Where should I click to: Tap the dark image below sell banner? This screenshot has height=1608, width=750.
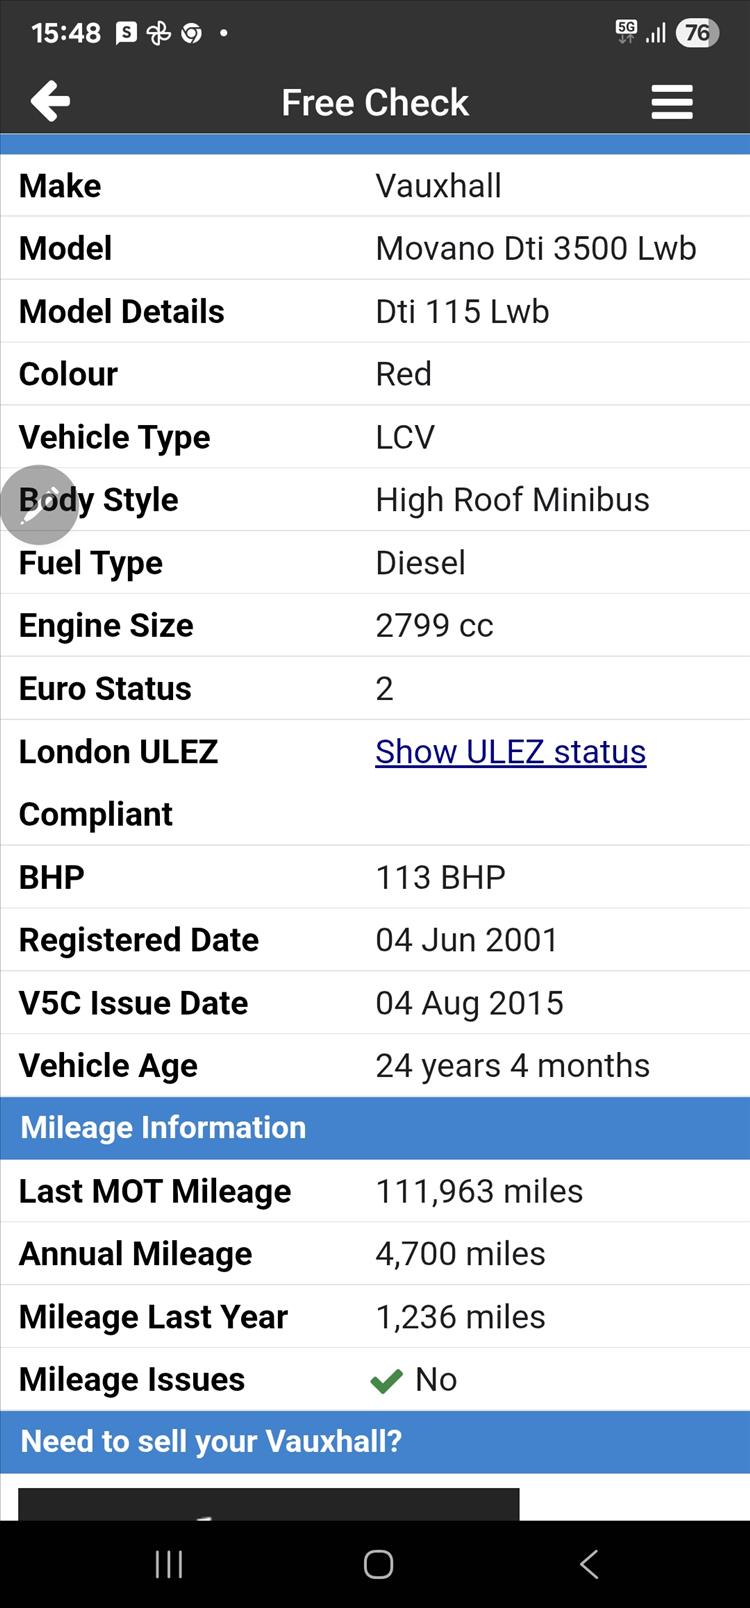[x=268, y=1504]
